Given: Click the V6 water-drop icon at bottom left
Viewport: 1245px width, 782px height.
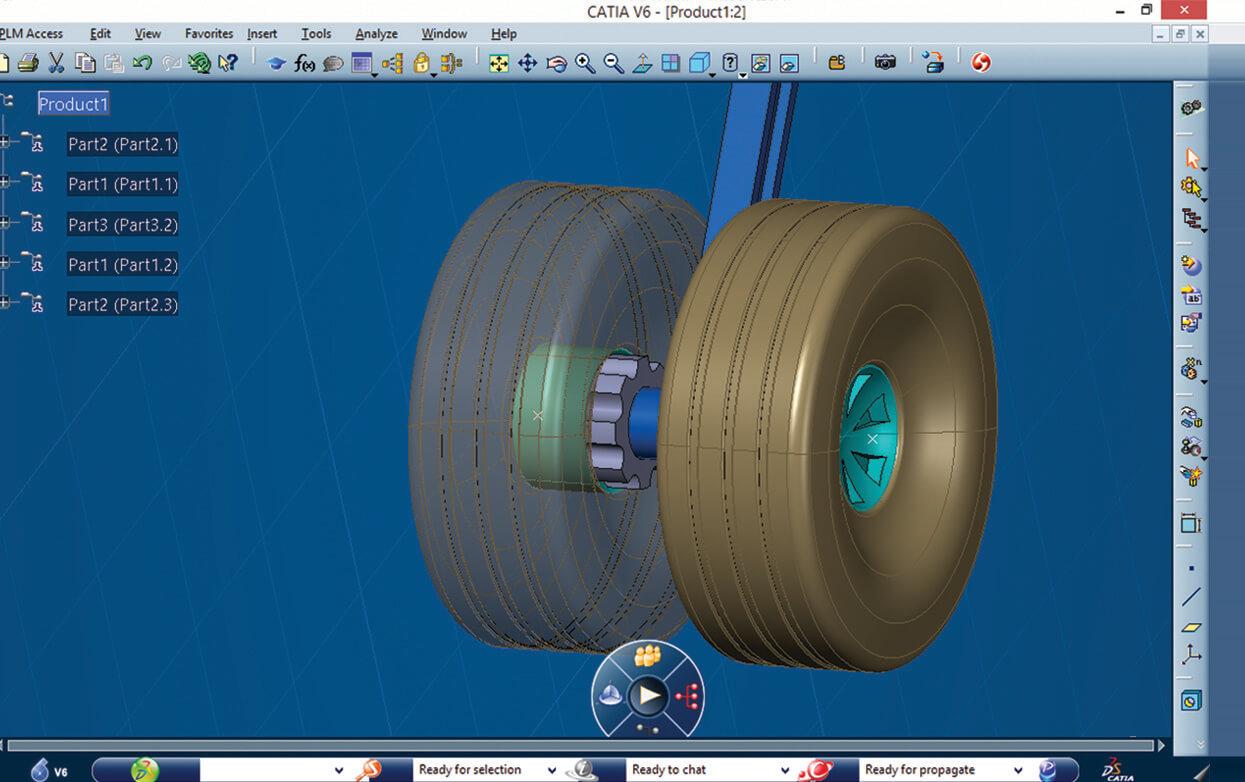Looking at the screenshot, I should (x=40, y=770).
